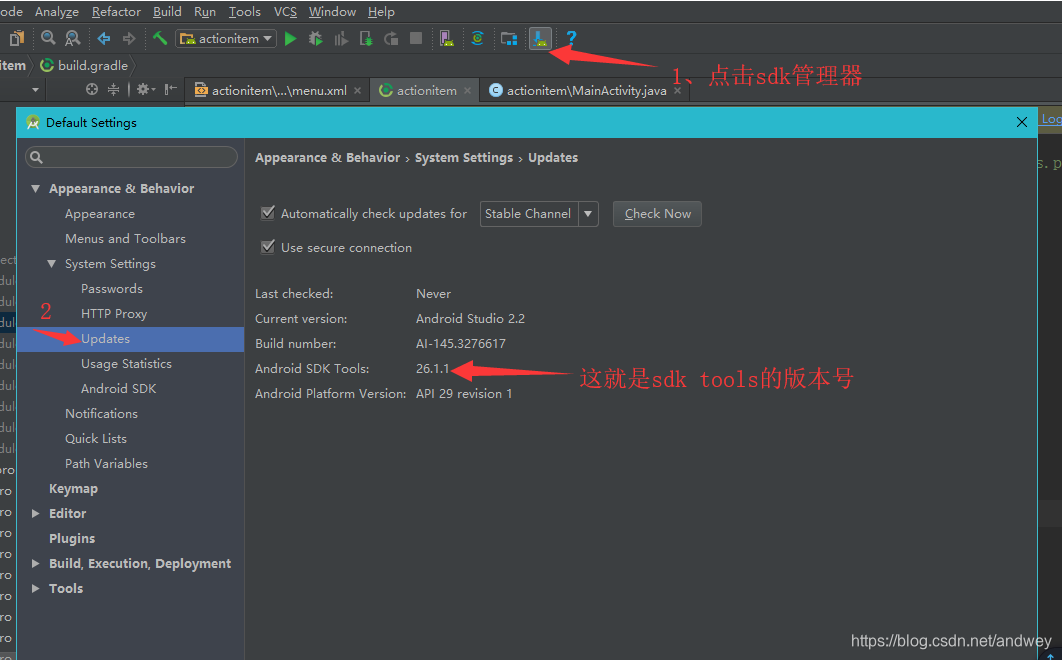The height and width of the screenshot is (660, 1062).
Task: Click the settings search field
Action: pos(131,157)
